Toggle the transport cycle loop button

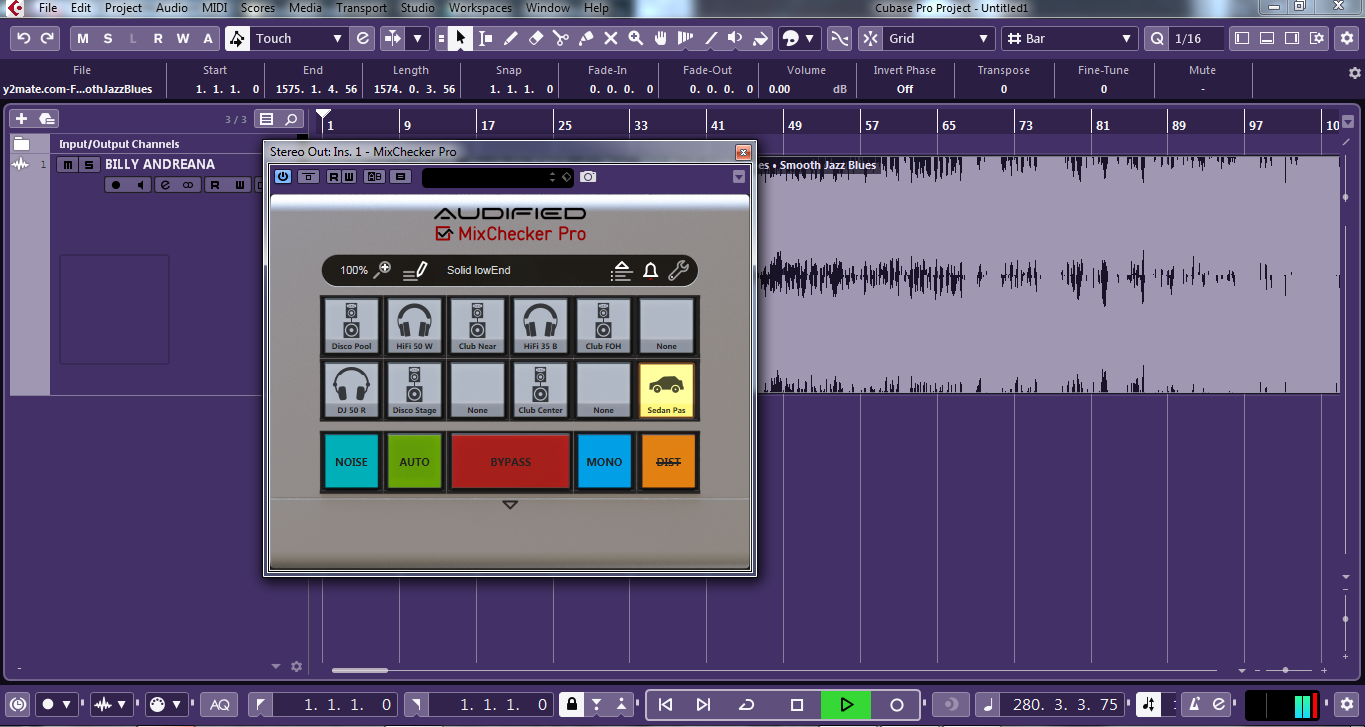746,704
